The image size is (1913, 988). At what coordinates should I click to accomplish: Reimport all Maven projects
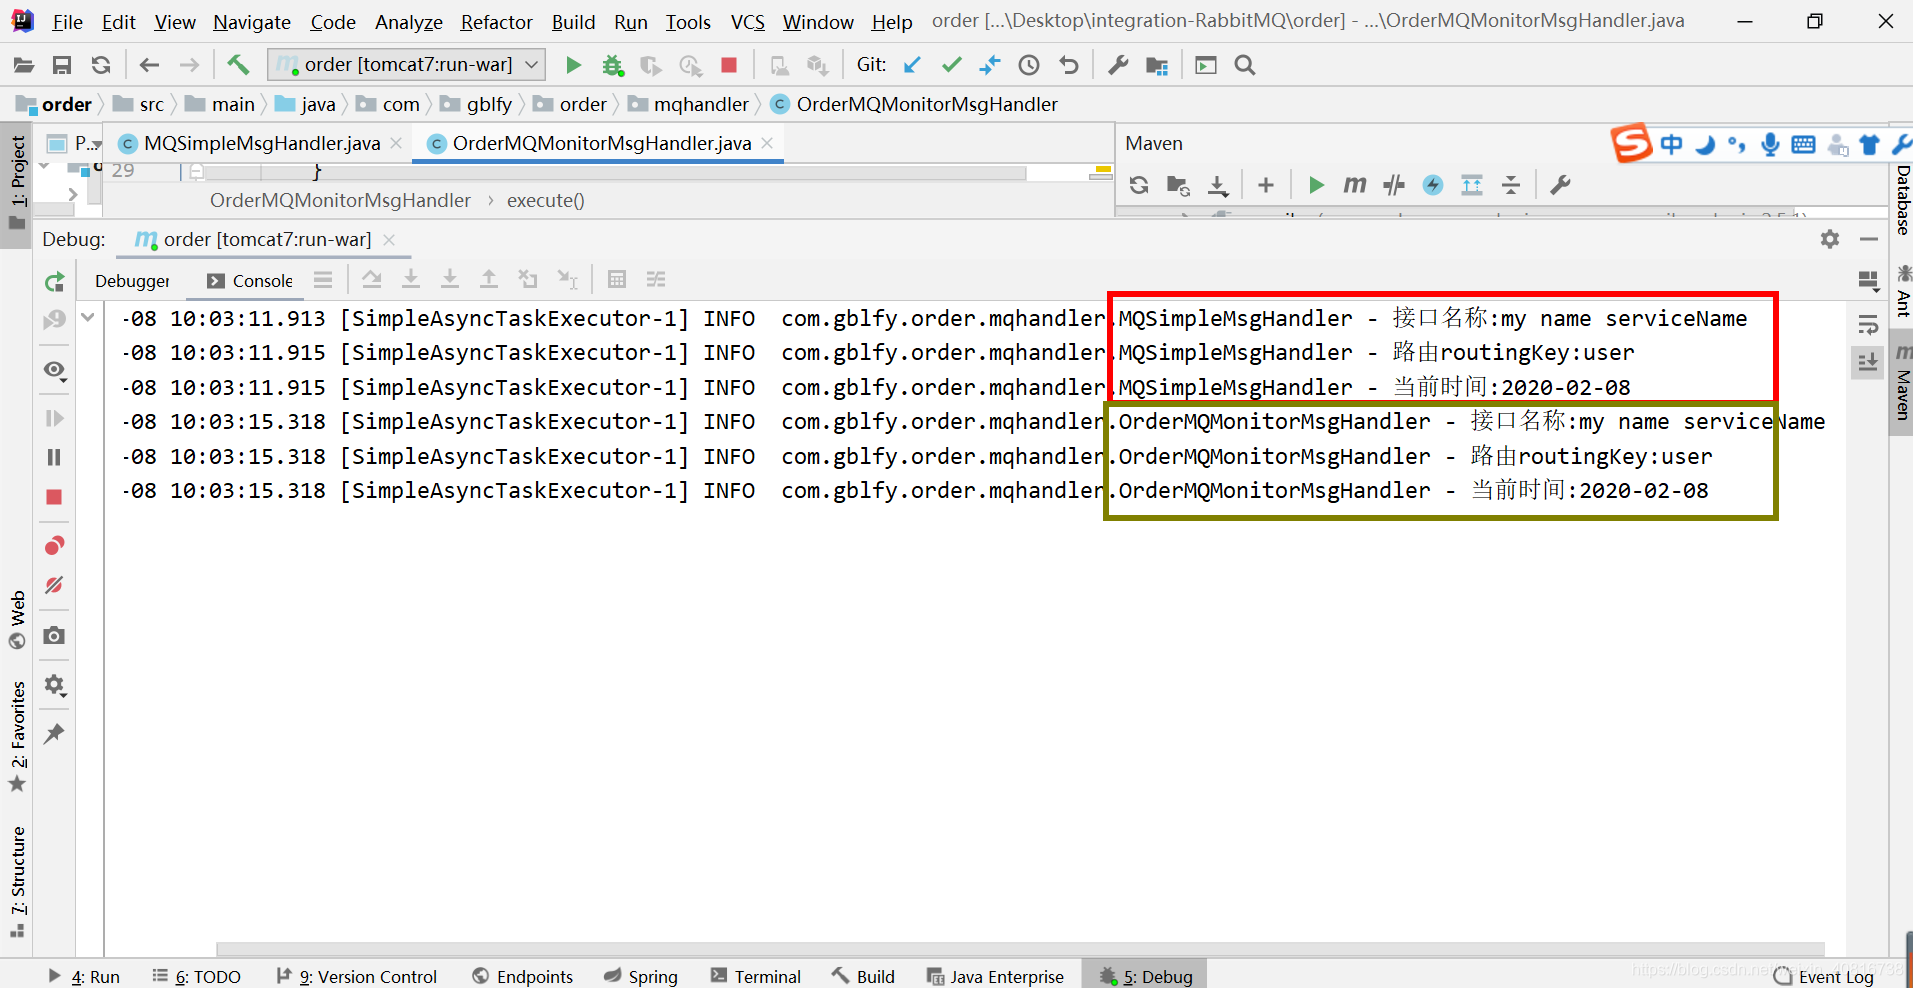1139,185
